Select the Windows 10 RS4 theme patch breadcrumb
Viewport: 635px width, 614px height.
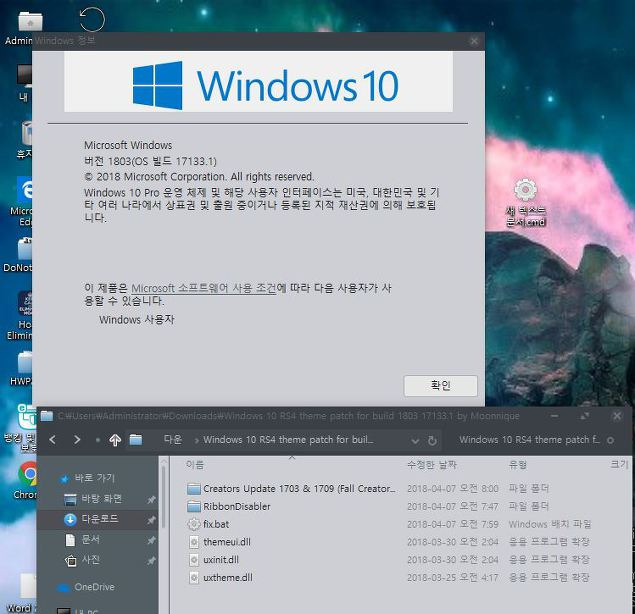tap(288, 439)
